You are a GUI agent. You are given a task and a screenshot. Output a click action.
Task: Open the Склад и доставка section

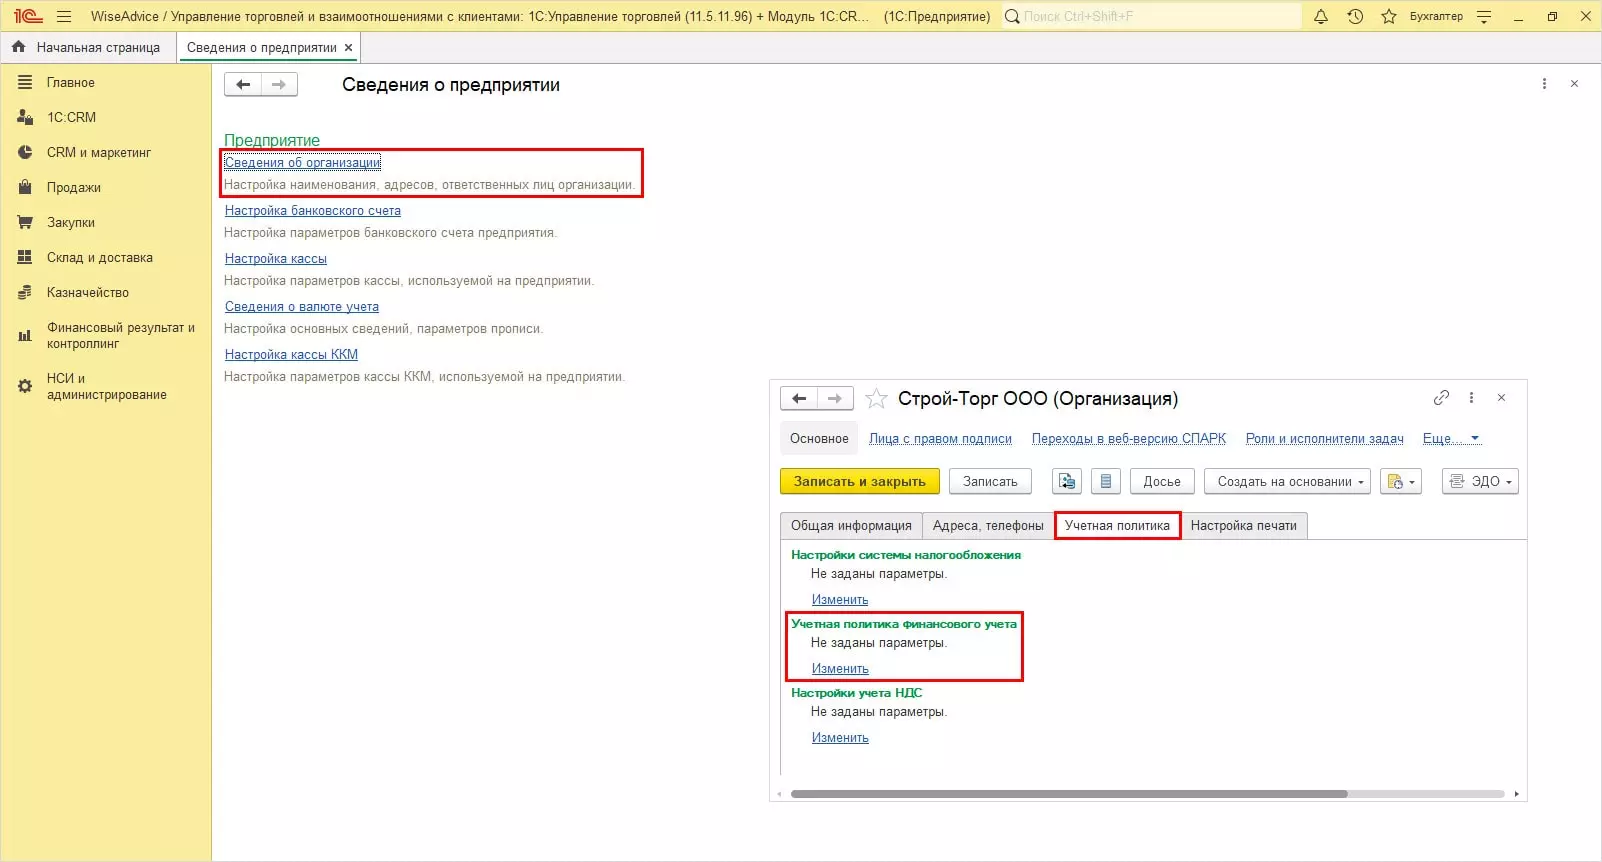pos(99,257)
